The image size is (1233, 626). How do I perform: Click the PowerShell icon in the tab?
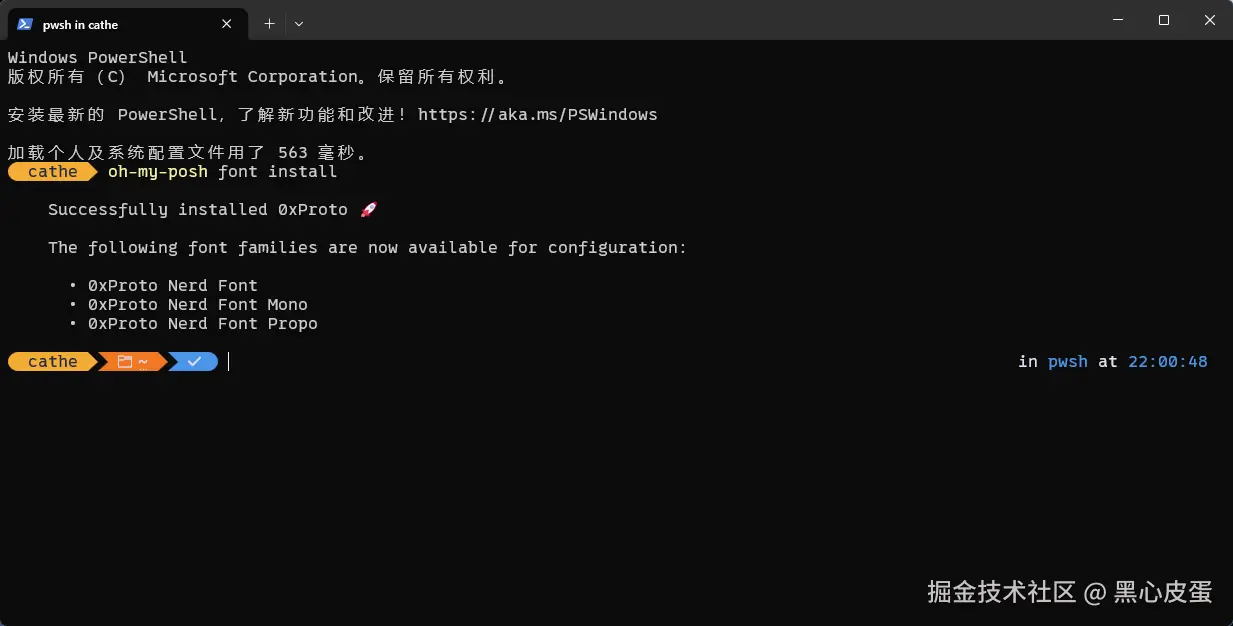coord(25,24)
